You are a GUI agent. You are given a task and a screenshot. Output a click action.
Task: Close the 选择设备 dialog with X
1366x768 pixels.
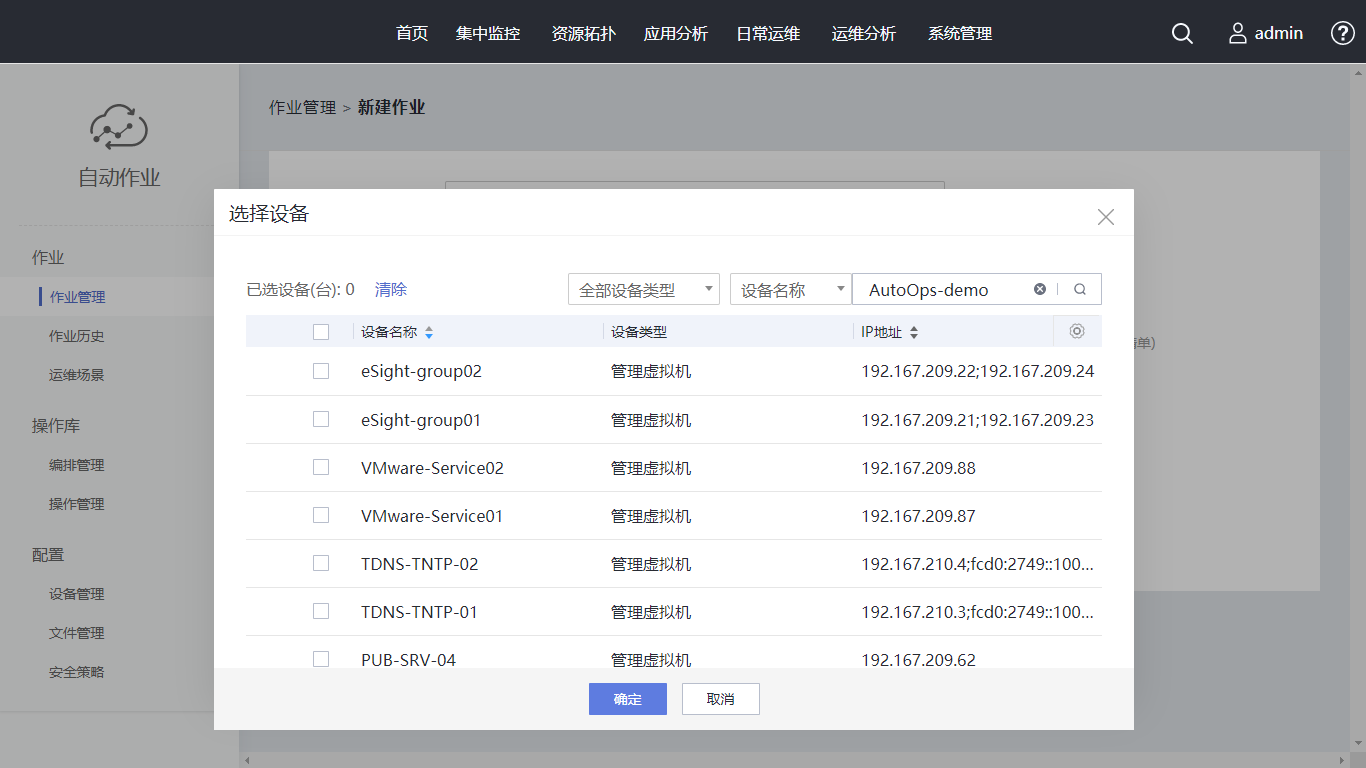pyautogui.click(x=1105, y=217)
